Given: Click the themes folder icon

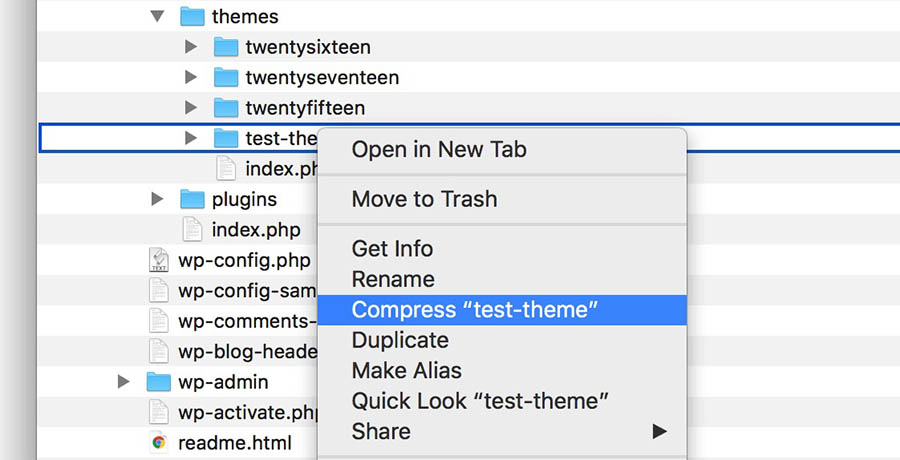Looking at the screenshot, I should [x=192, y=16].
